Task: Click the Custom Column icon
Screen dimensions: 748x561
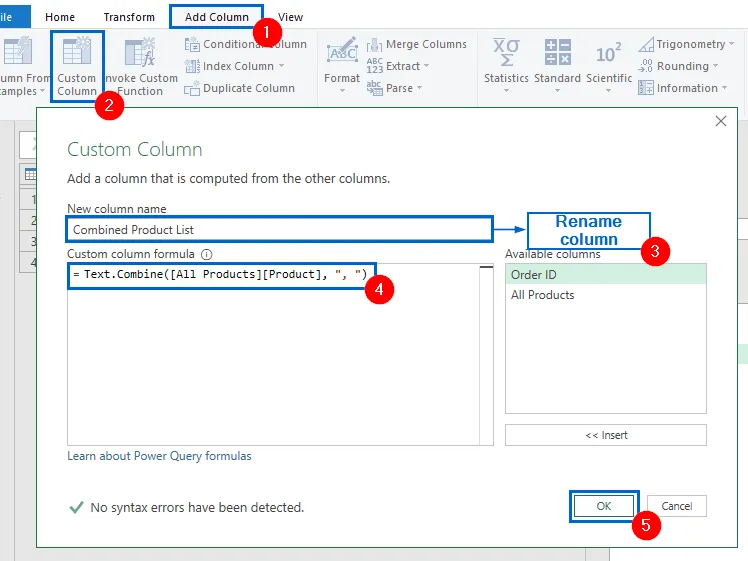Action: [x=77, y=50]
